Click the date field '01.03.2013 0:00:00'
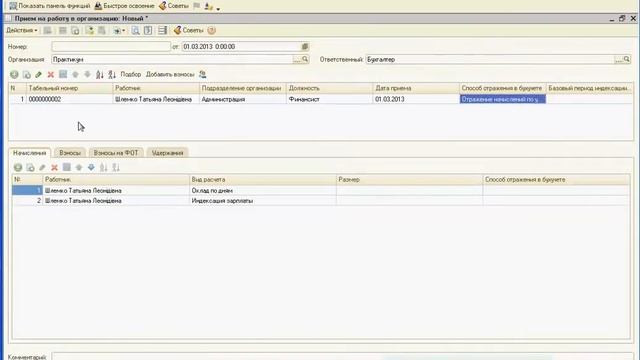This screenshot has width=640, height=360. 242,47
